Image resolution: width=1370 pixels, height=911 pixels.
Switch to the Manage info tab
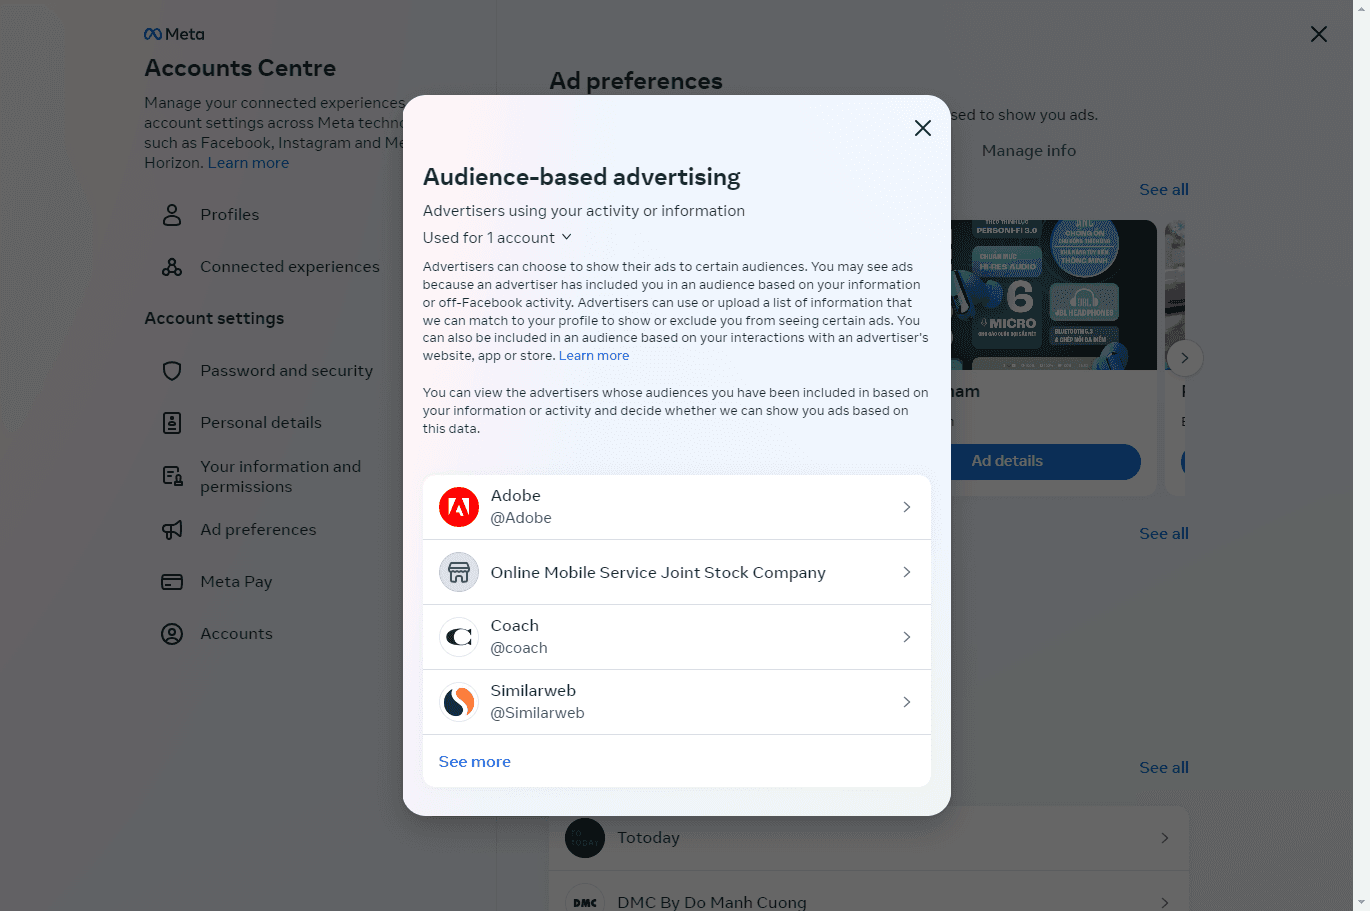(x=1028, y=151)
